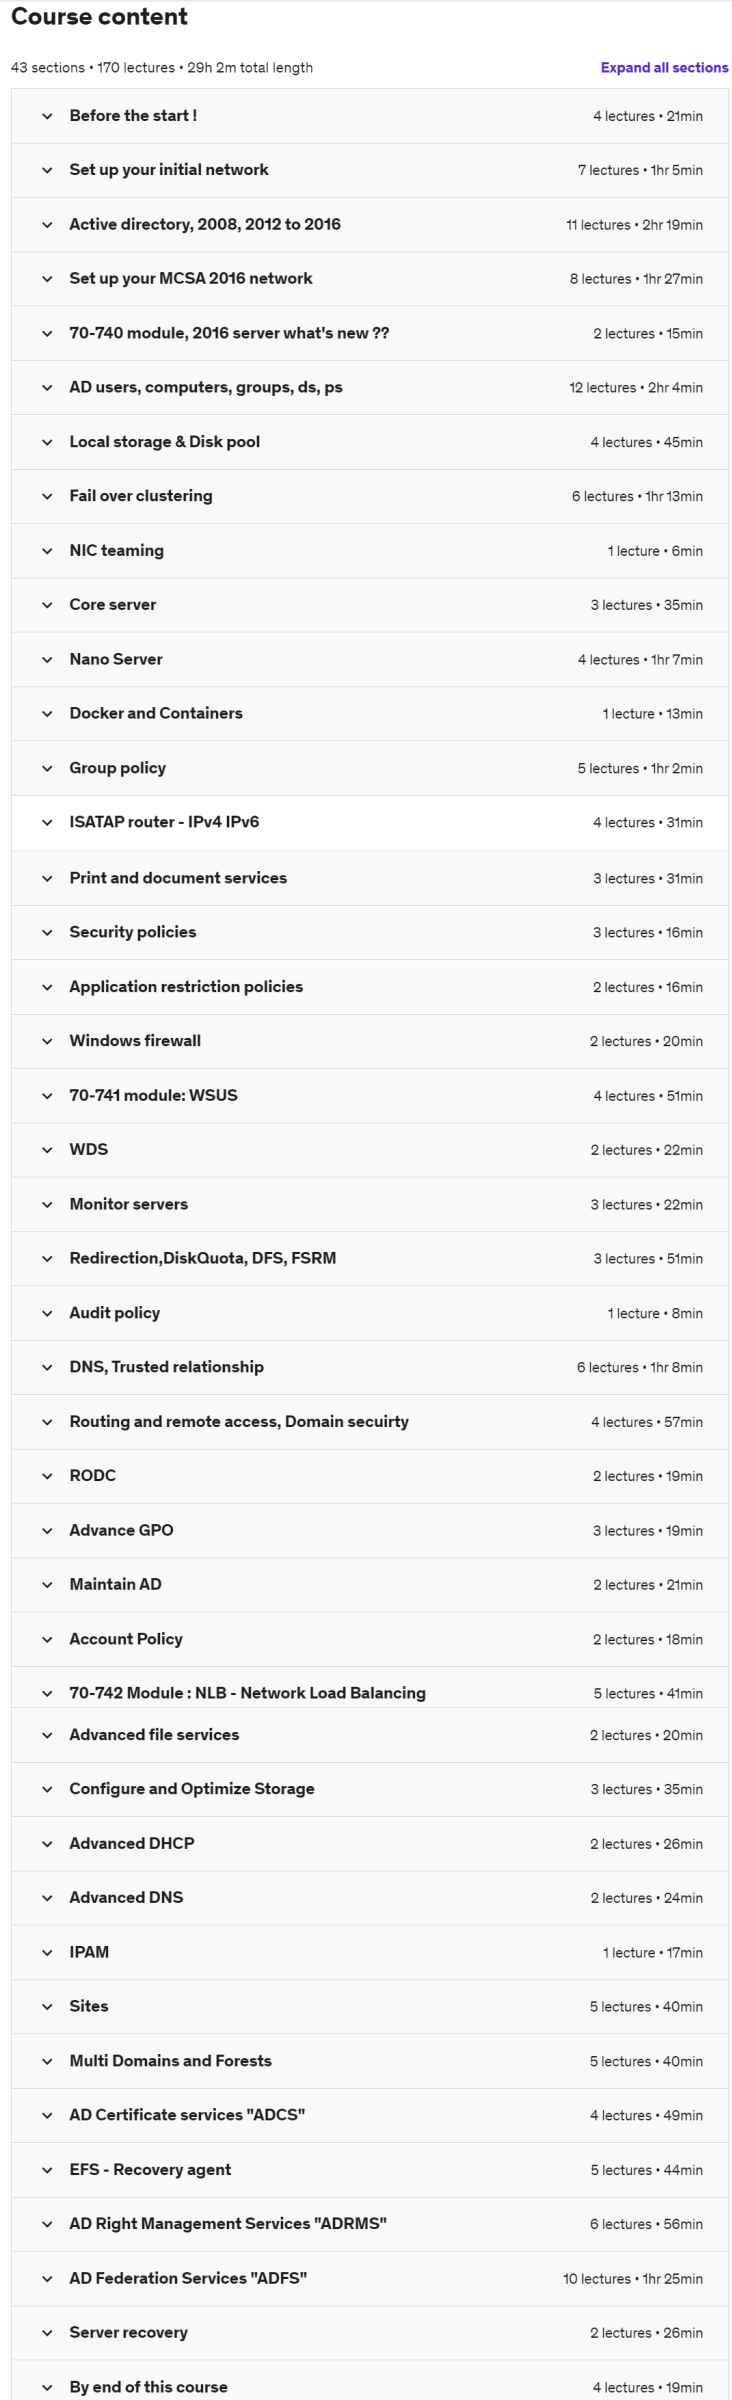Click the 'Docker and Containers' chevron icon
This screenshot has width=732, height=2400.
click(47, 714)
